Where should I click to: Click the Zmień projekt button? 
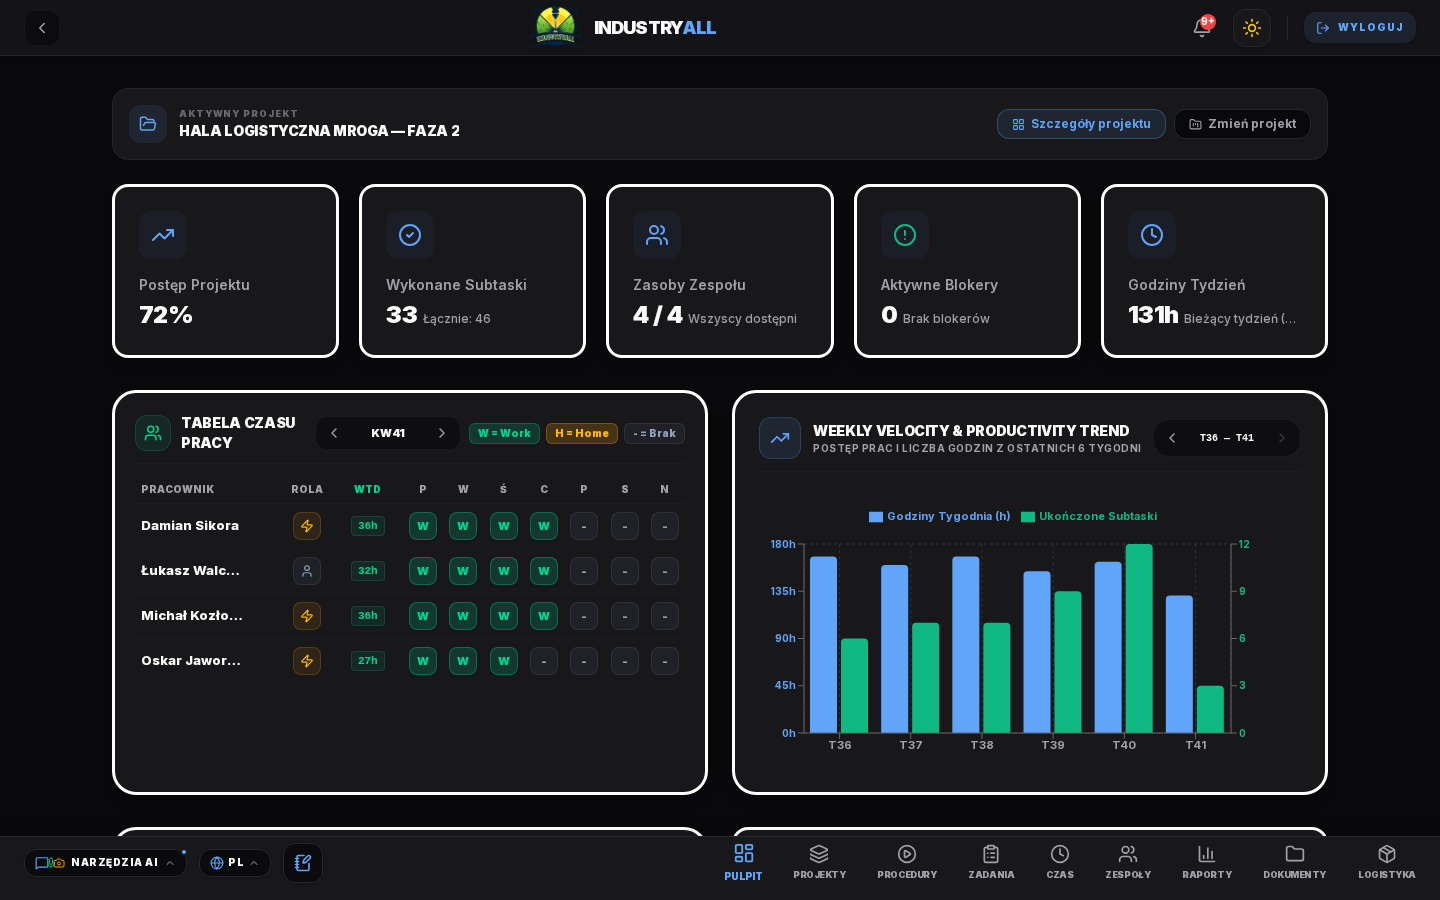[x=1242, y=124]
